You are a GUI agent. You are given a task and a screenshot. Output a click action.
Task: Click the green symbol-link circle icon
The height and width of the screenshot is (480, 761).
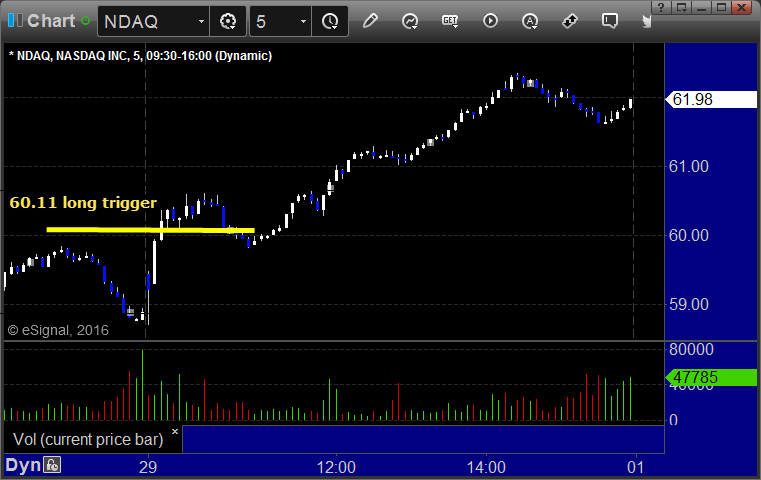[85, 21]
